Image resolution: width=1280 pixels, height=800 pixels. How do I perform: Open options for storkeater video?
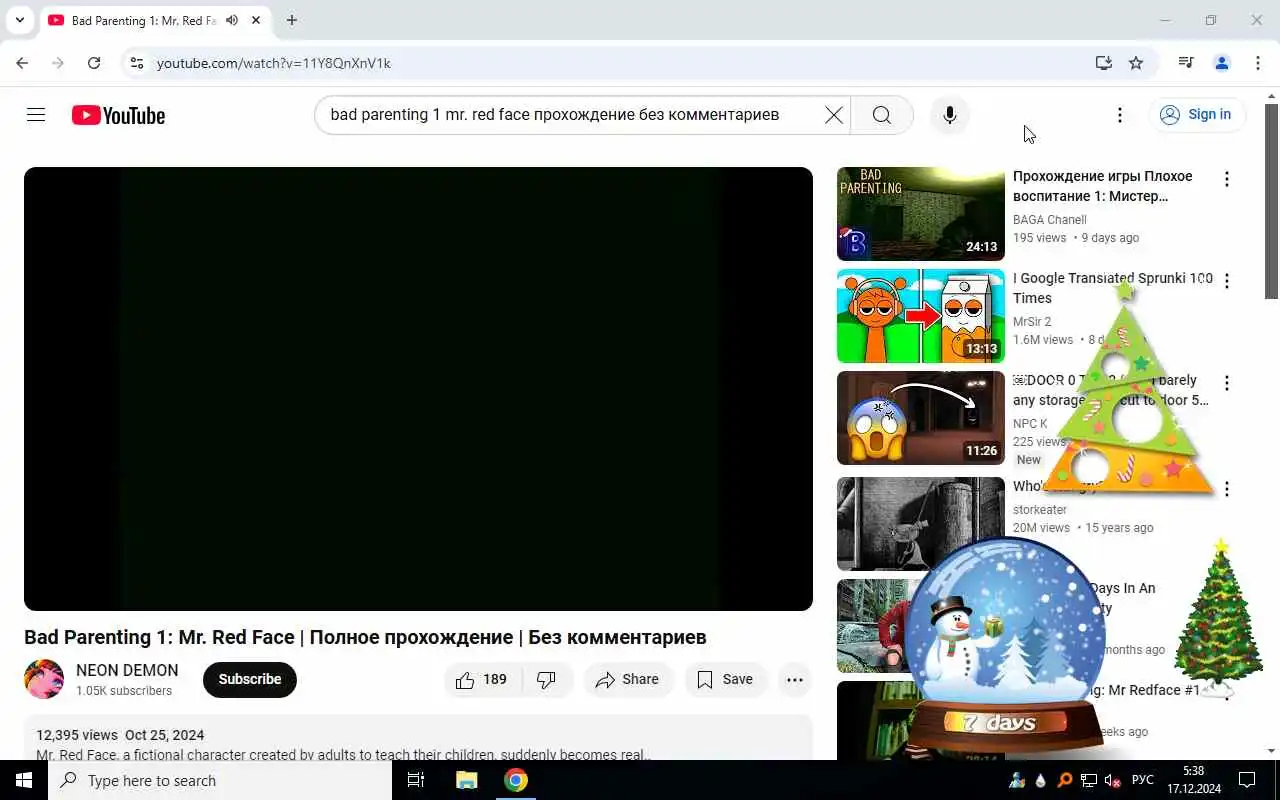click(1227, 489)
